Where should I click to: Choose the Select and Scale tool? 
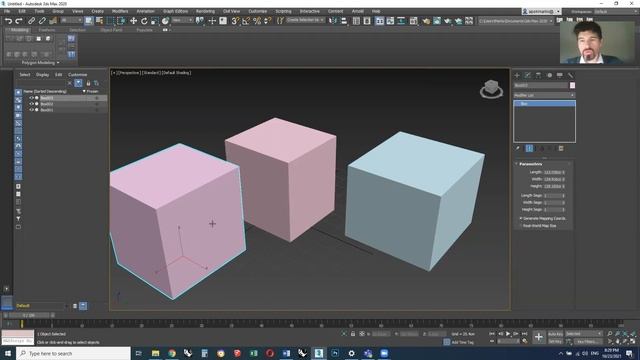(x=155, y=21)
